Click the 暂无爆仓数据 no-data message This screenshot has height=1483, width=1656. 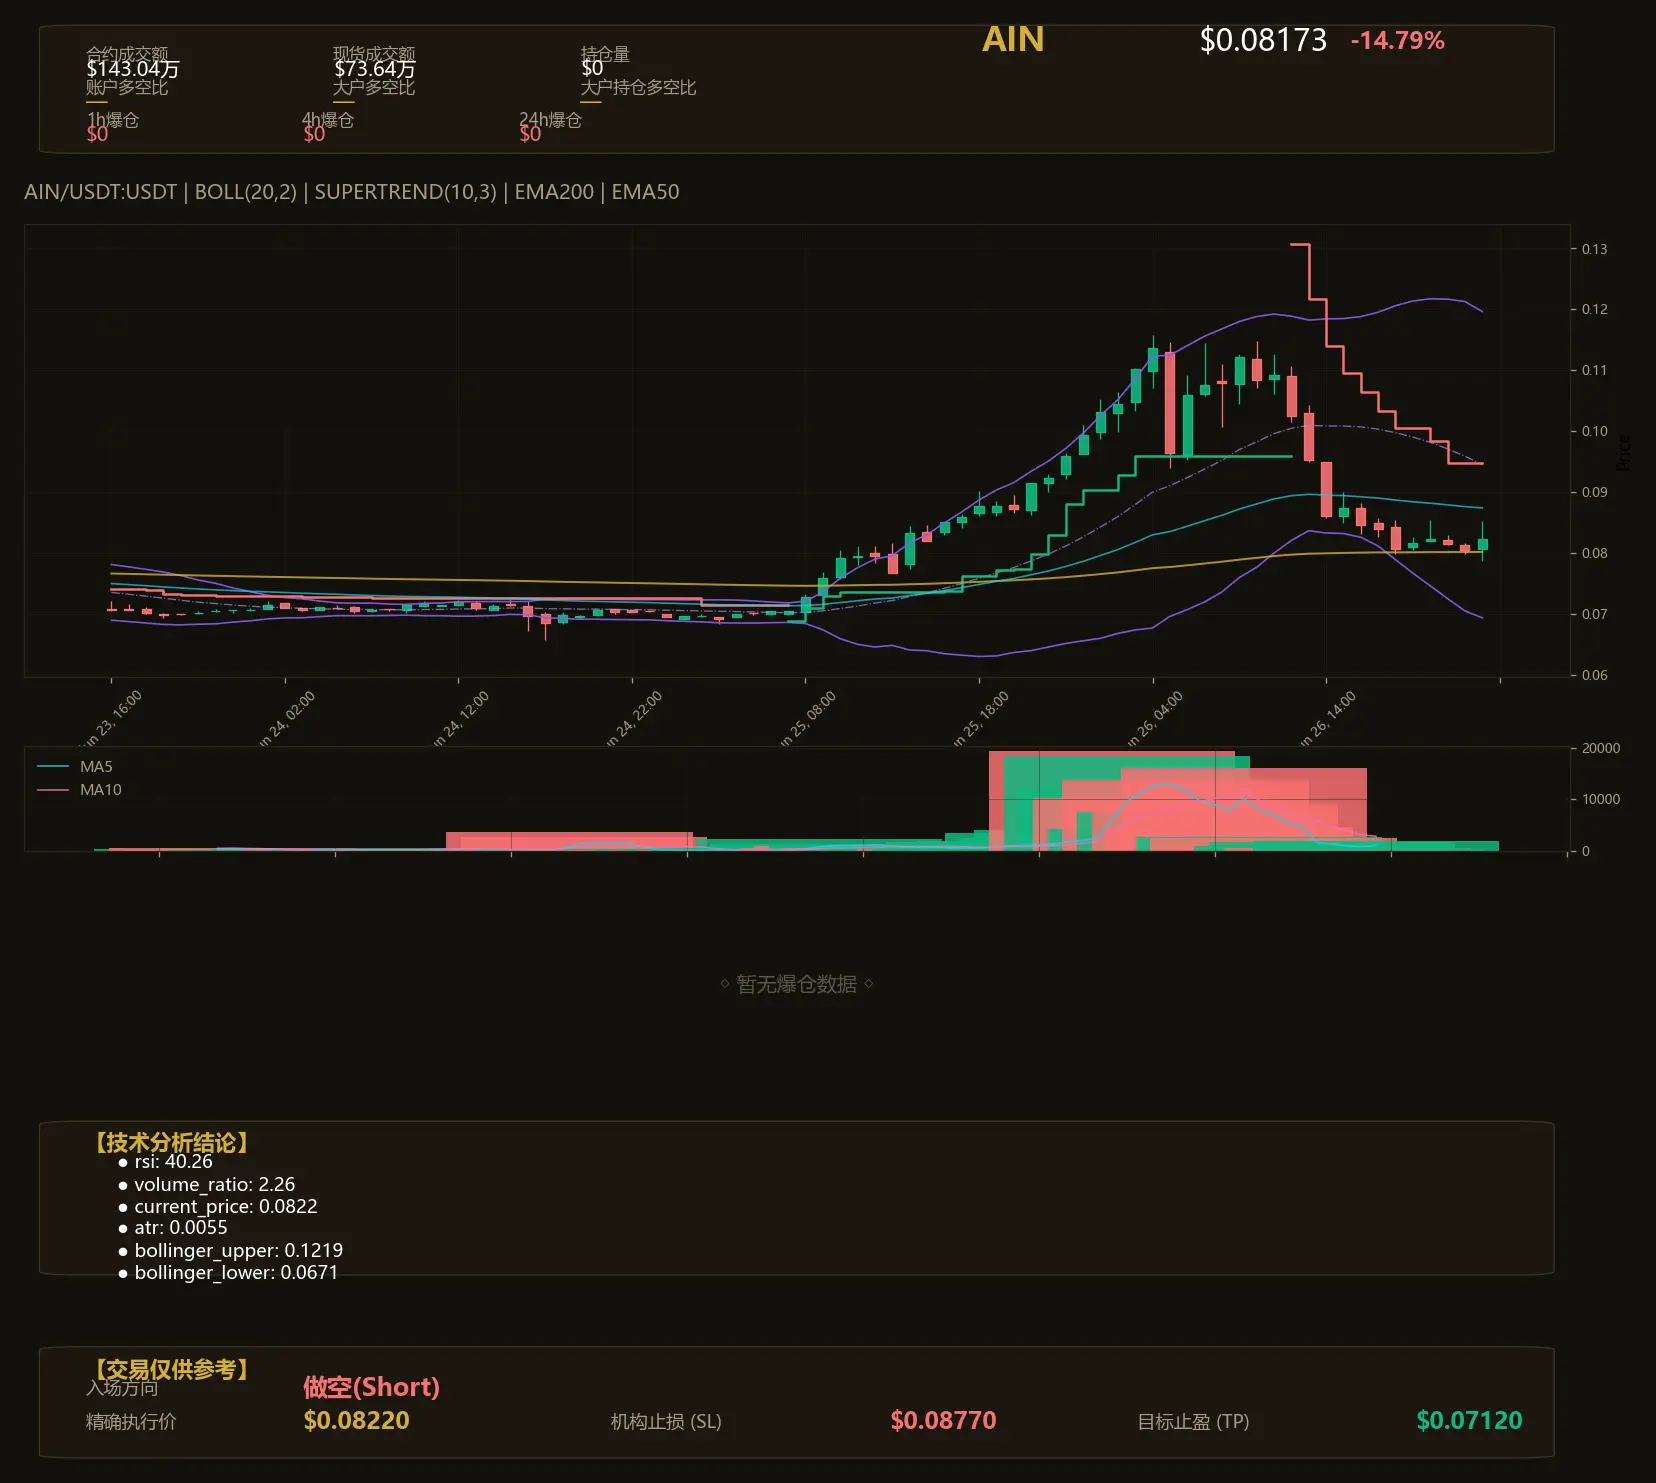[x=797, y=984]
